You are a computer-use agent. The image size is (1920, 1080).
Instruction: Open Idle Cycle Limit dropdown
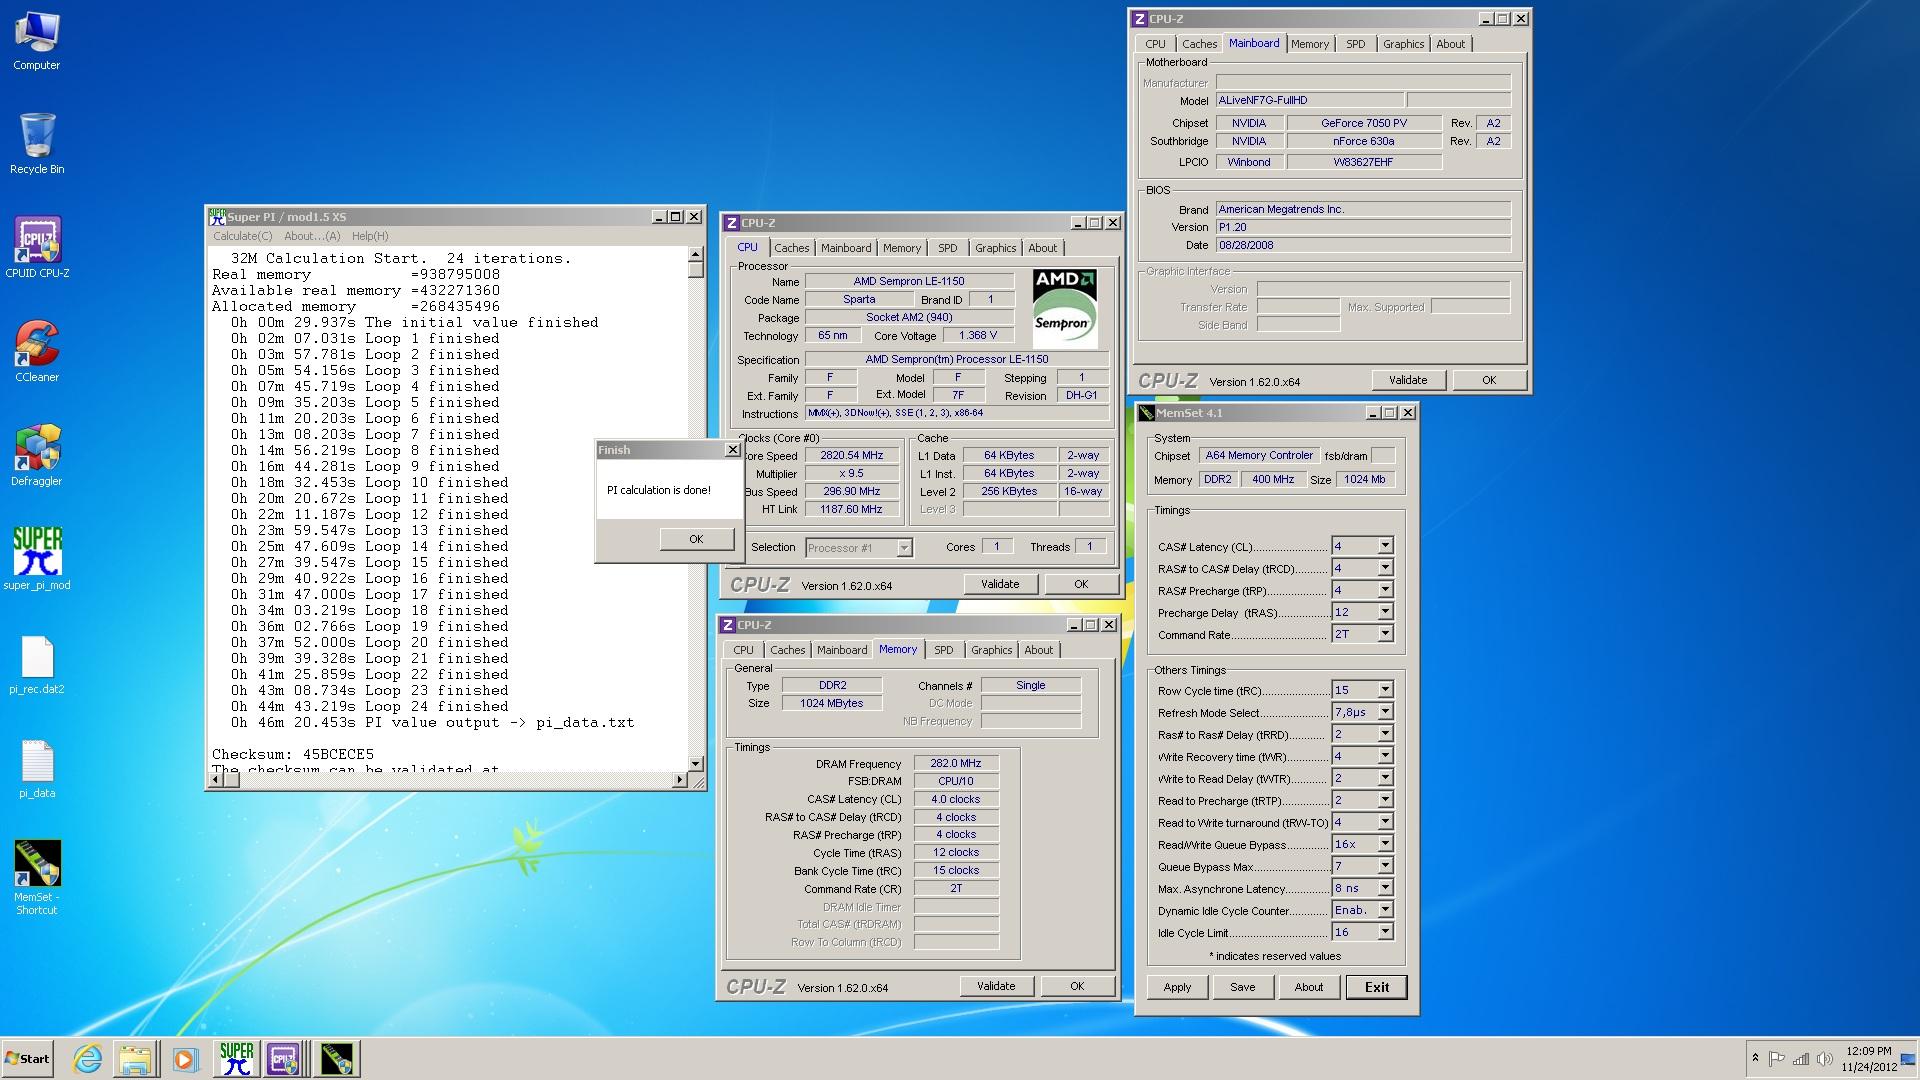pos(1385,932)
